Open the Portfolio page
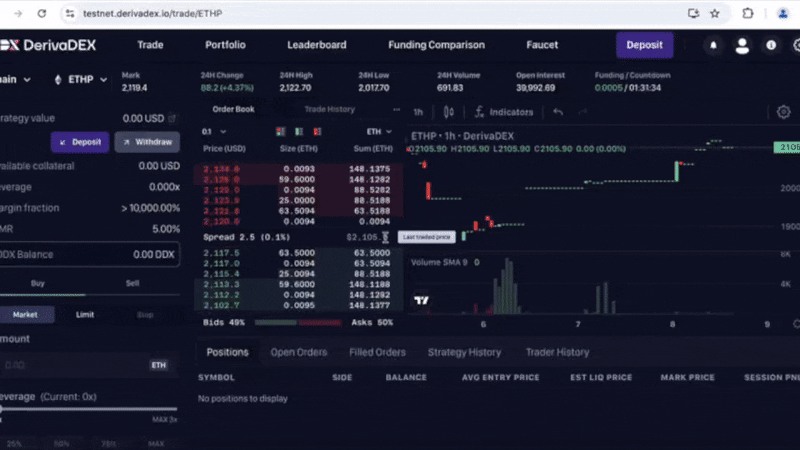The height and width of the screenshot is (450, 800). 225,45
